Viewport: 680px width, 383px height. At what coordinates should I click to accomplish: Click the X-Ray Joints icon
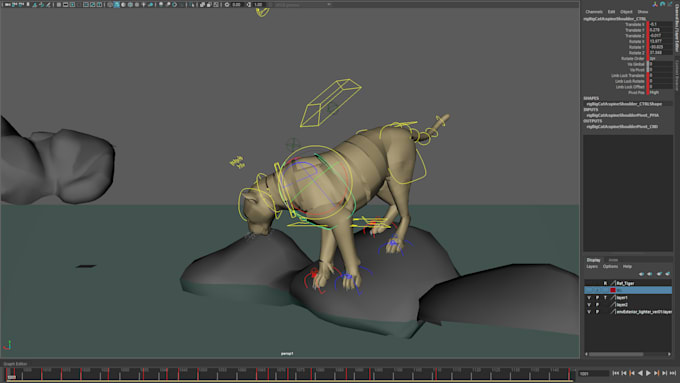pos(216,4)
